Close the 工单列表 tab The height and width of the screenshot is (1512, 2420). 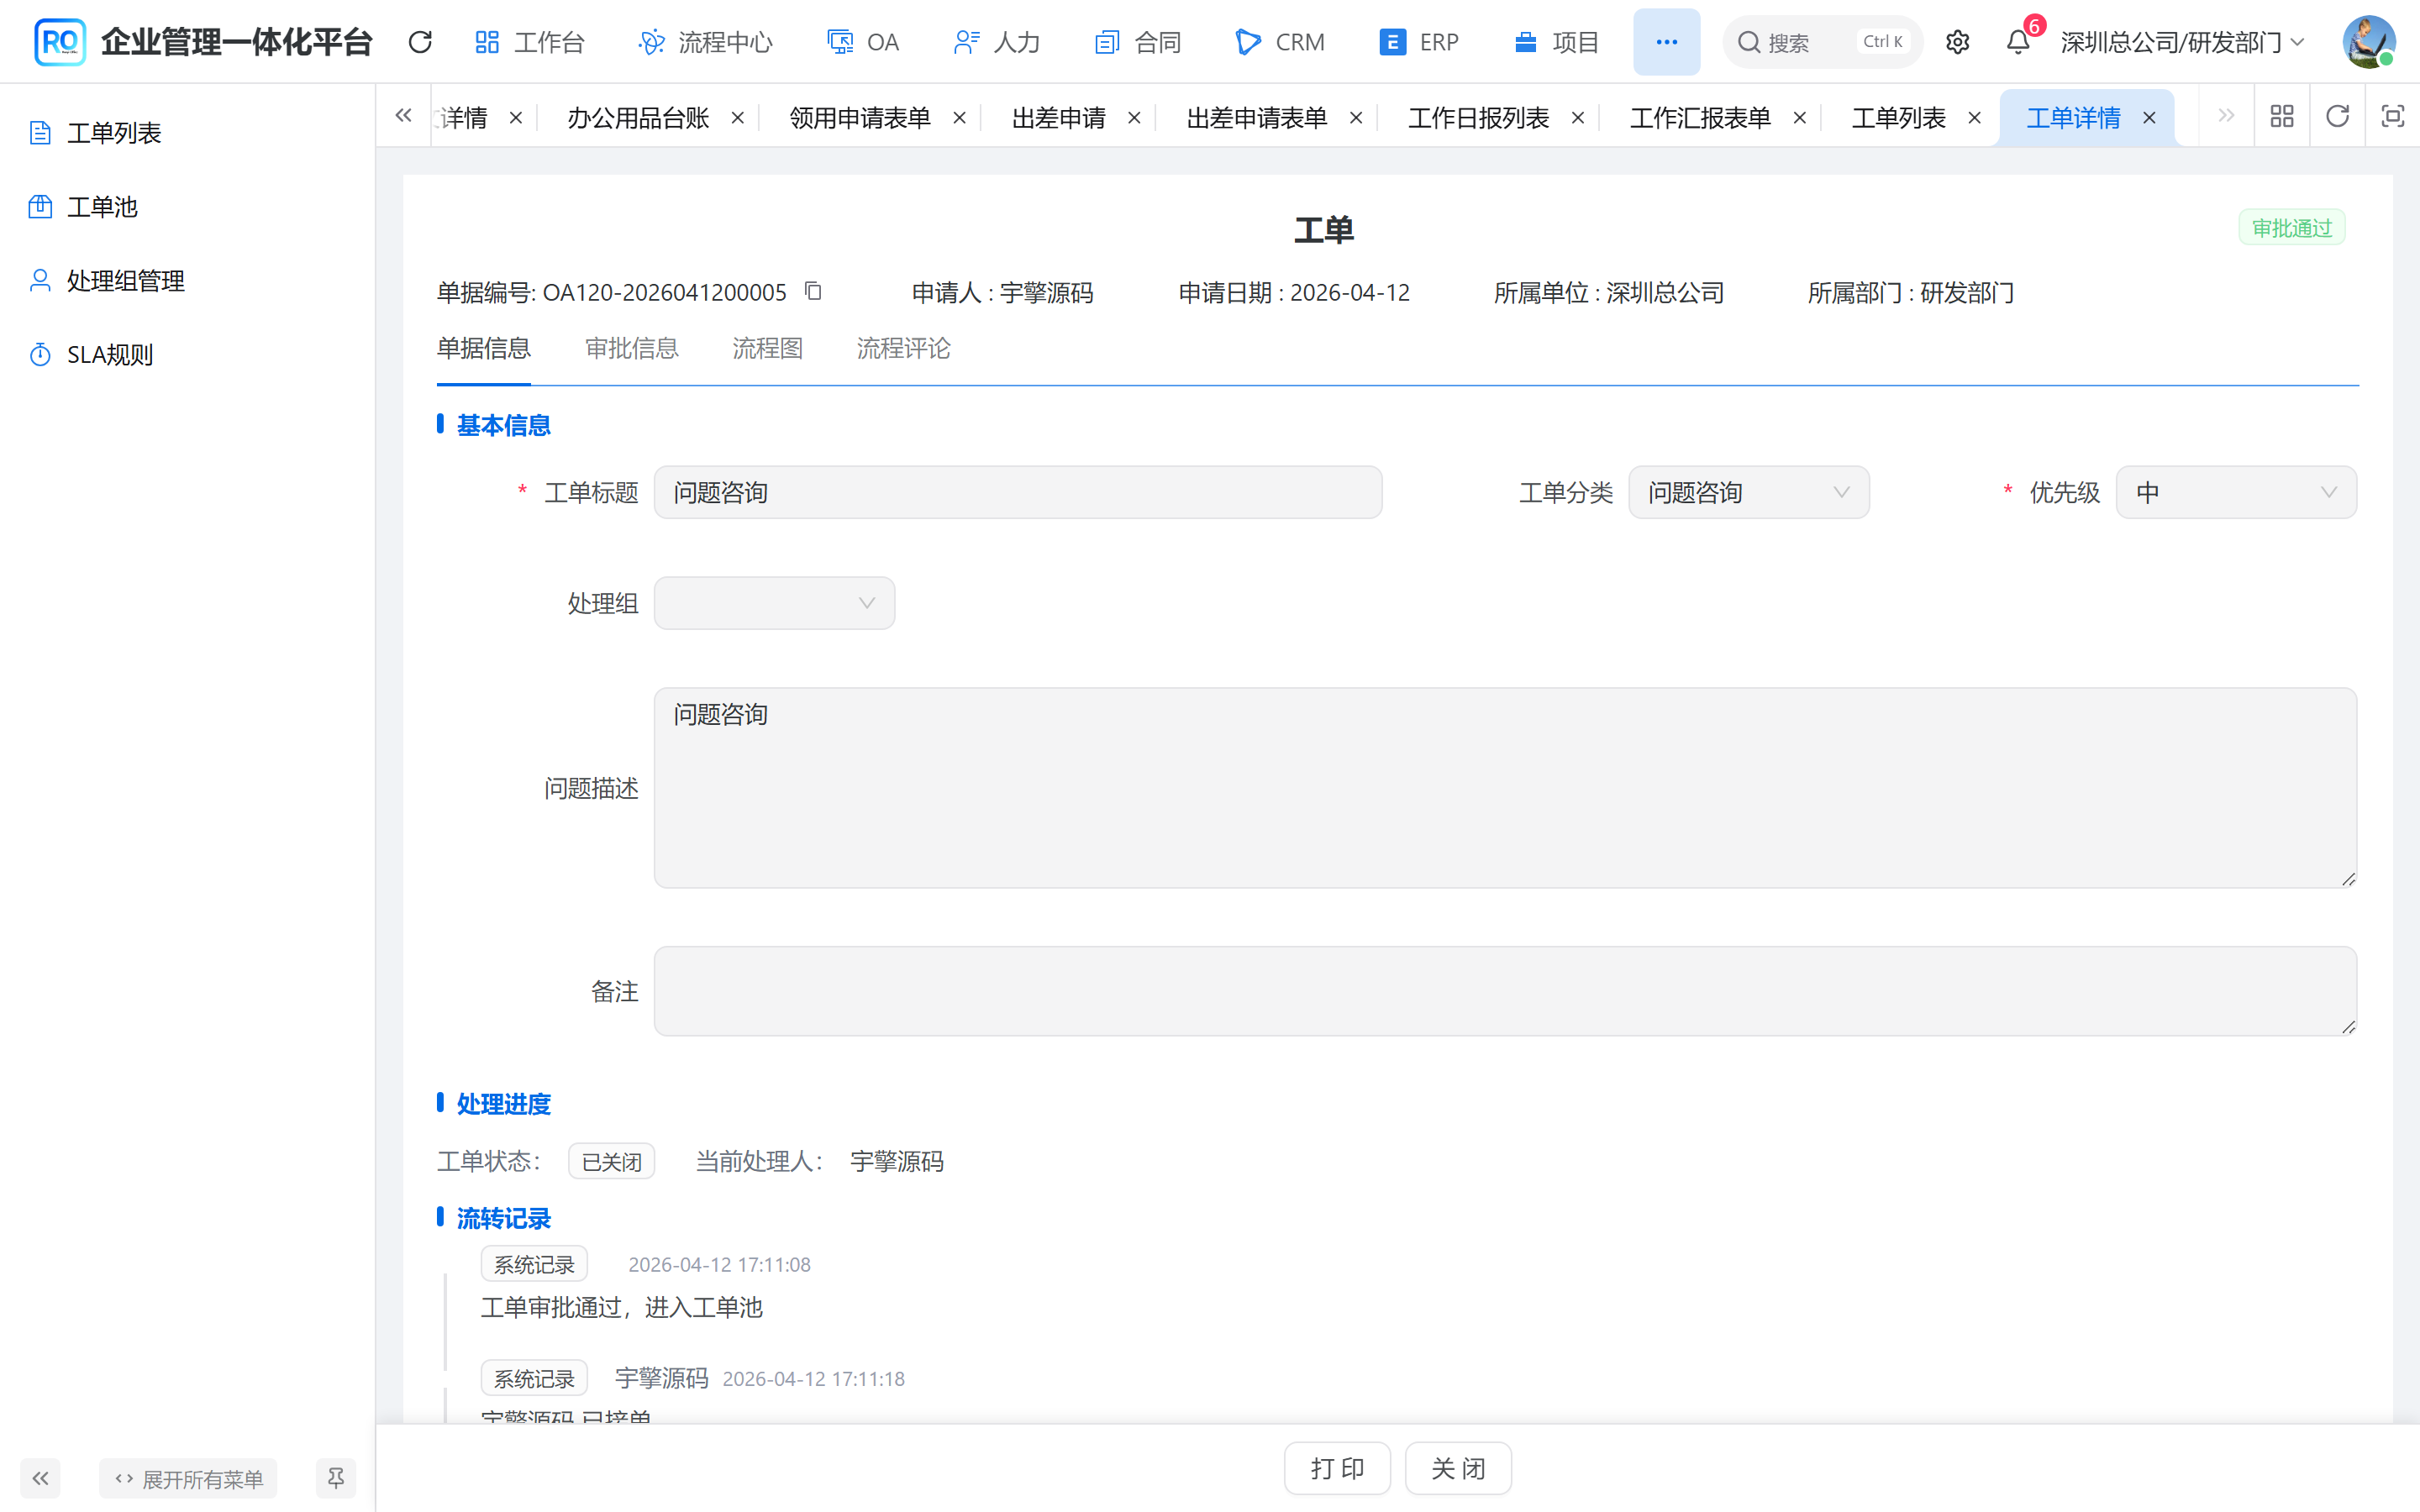click(x=1975, y=118)
